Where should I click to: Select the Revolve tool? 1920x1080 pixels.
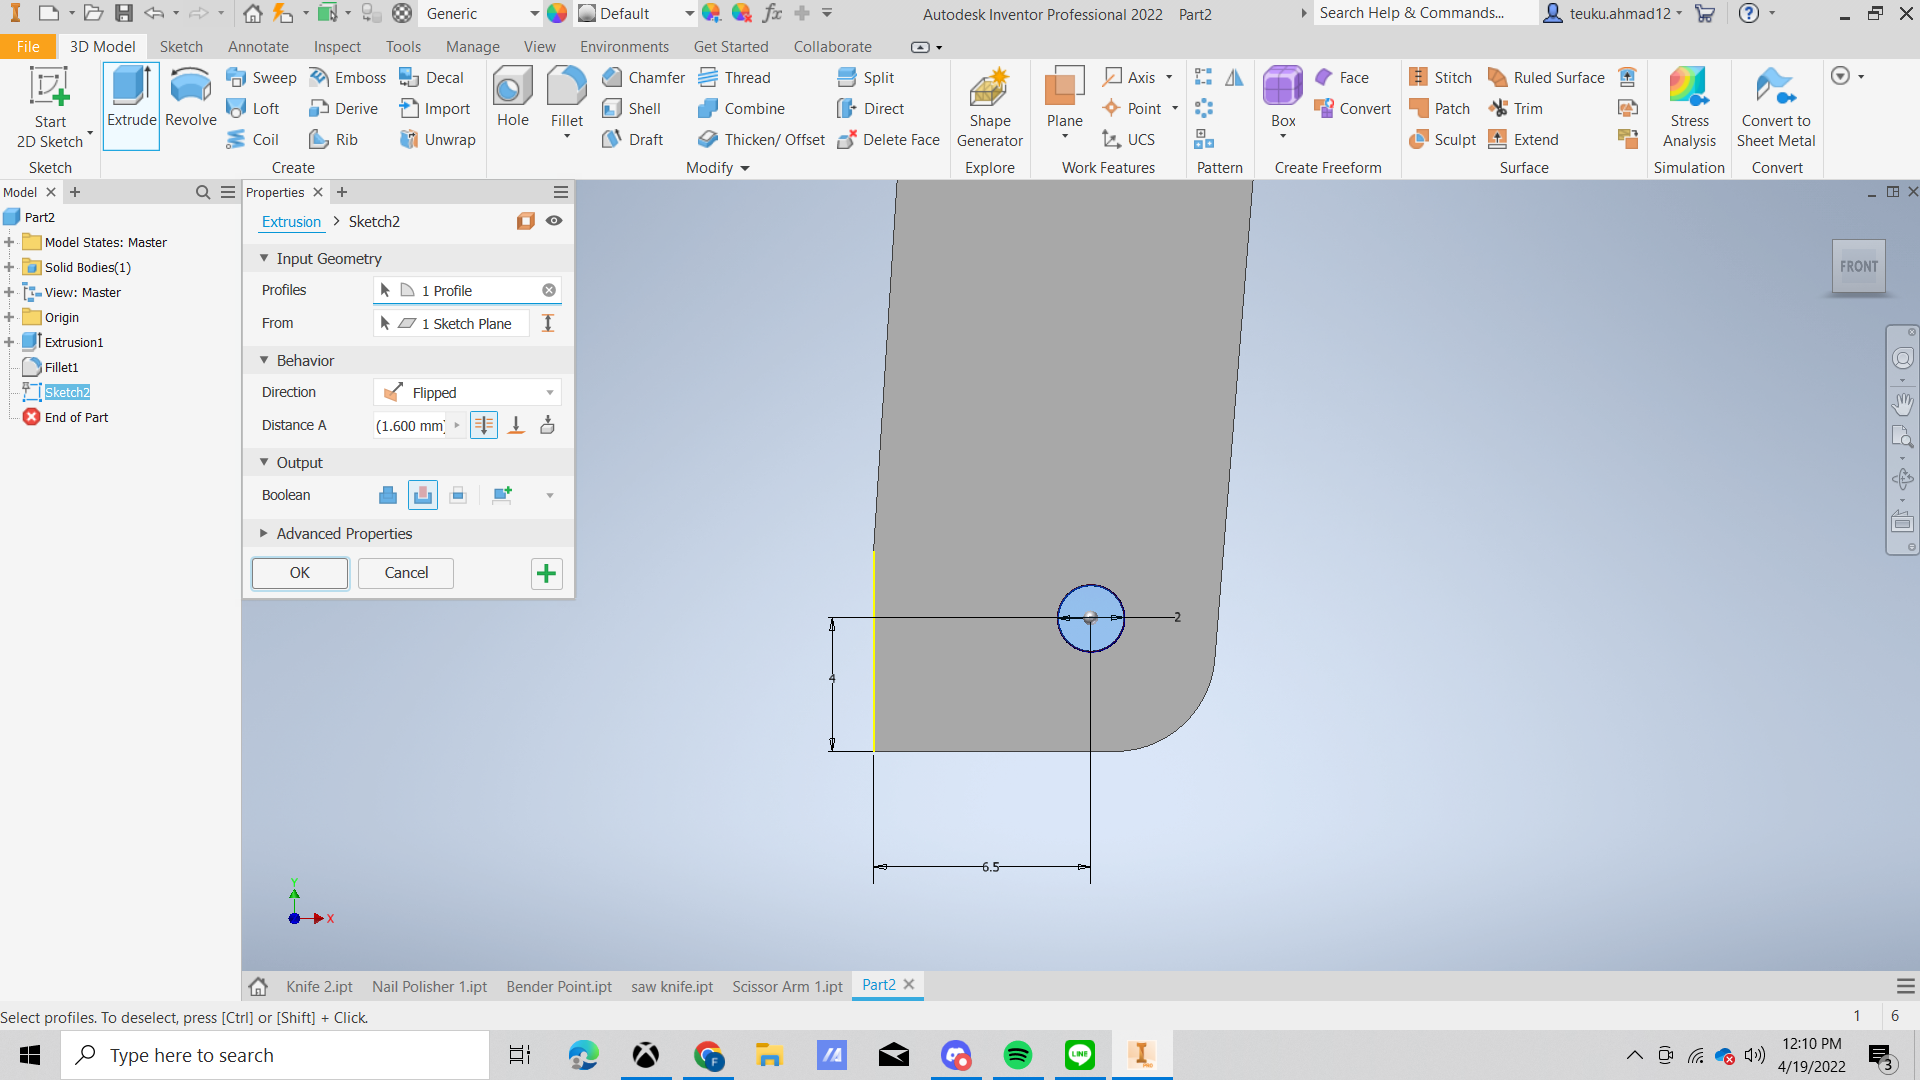tap(190, 100)
